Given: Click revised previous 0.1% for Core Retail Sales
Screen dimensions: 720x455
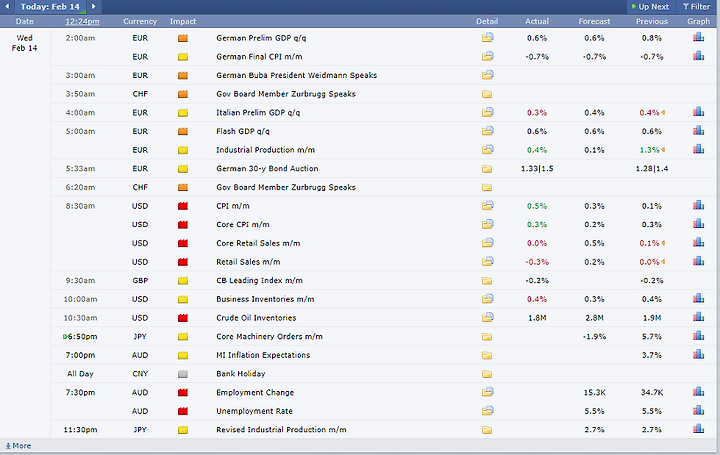Looking at the screenshot, I should (649, 243).
